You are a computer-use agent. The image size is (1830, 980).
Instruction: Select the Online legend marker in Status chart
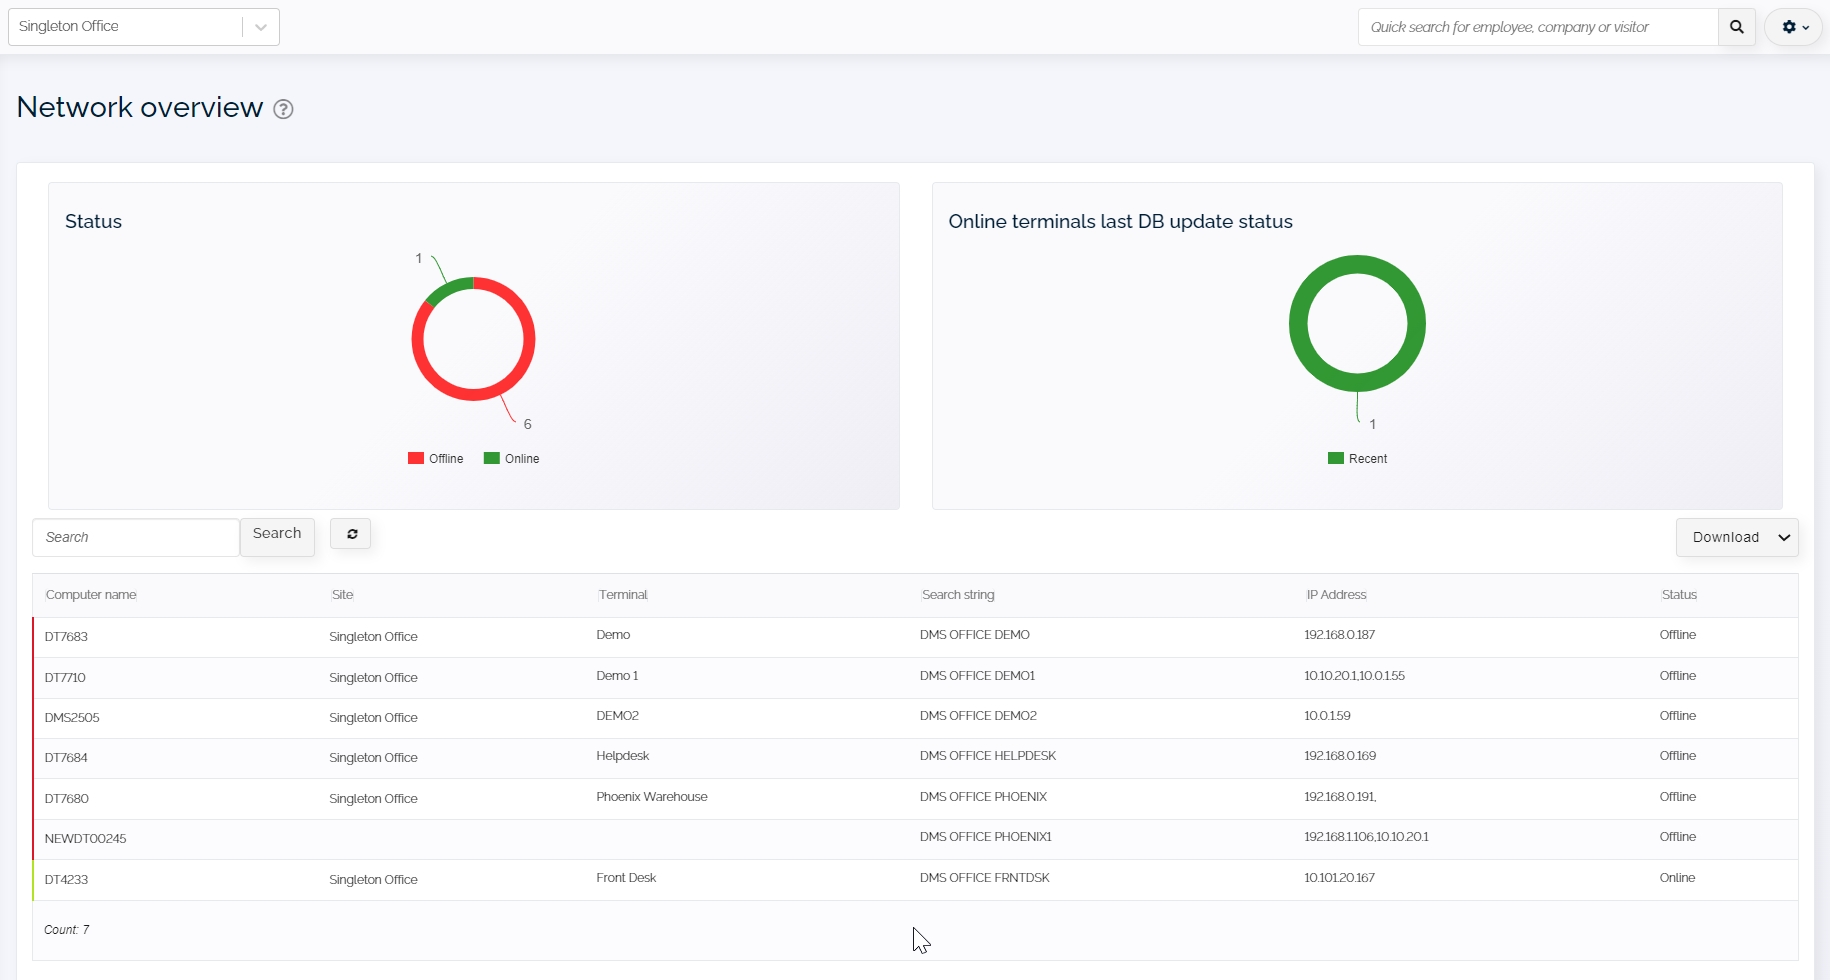(491, 458)
